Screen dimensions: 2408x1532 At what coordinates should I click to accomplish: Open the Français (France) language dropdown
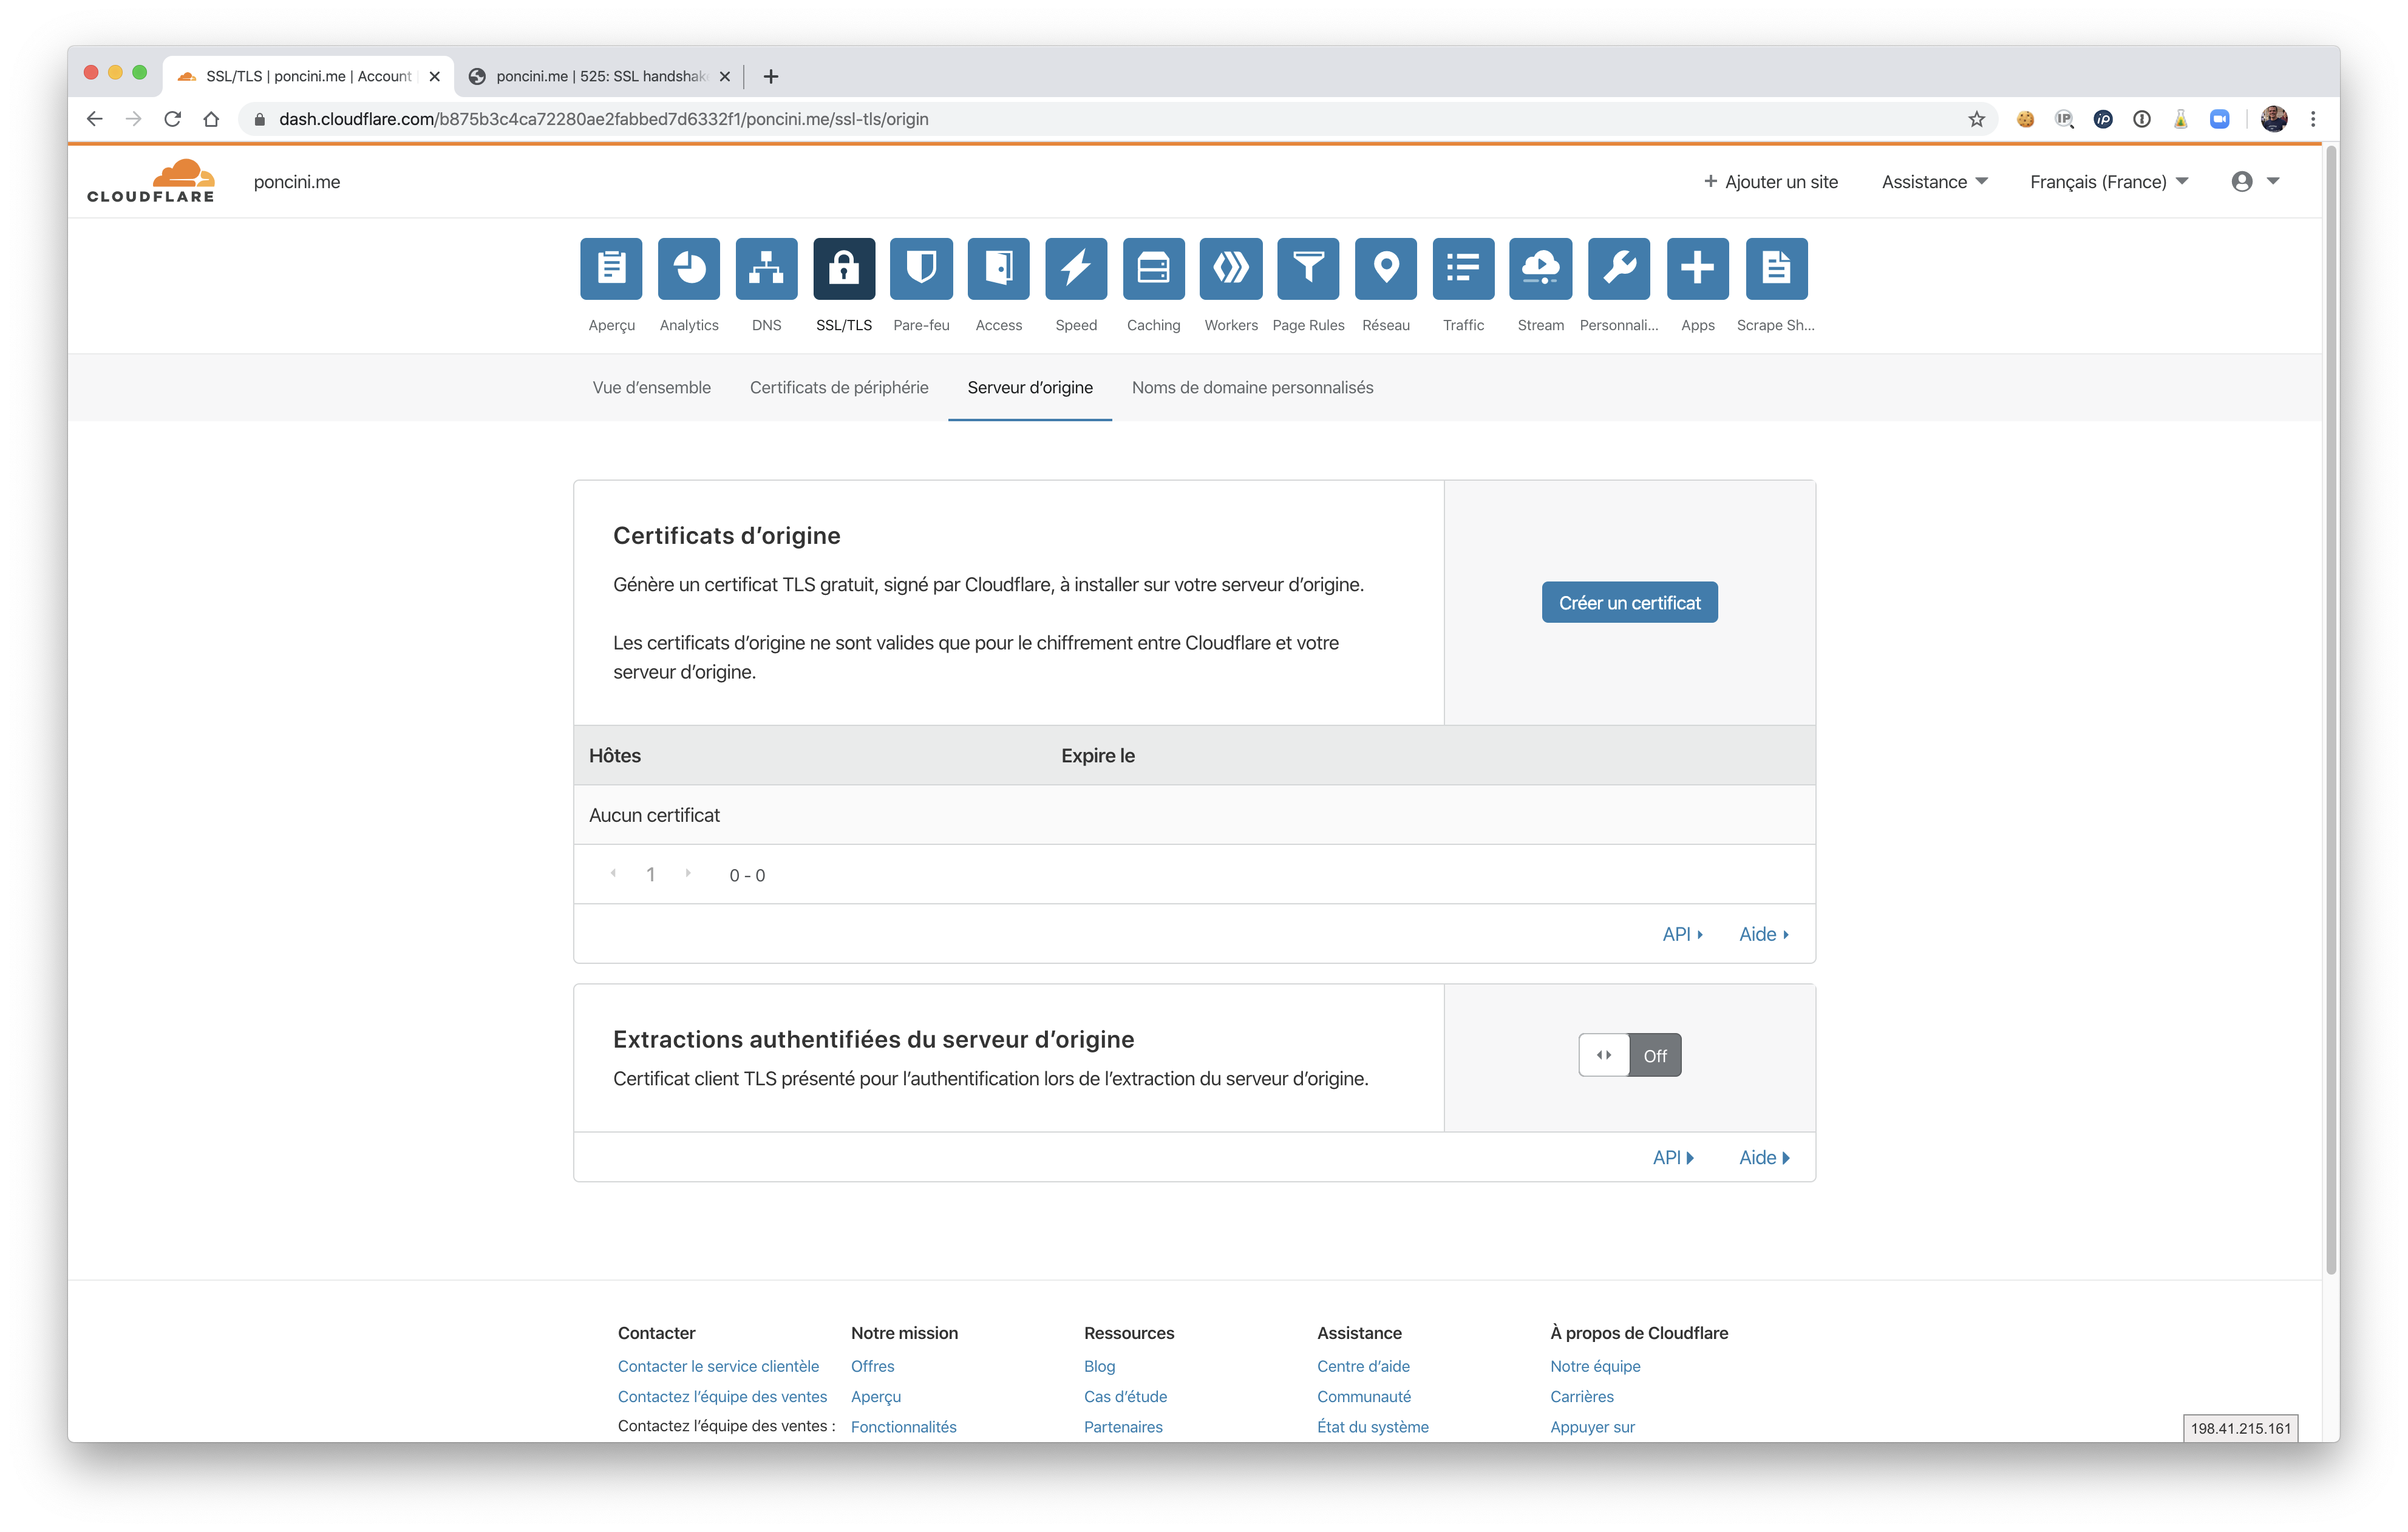coord(2108,181)
